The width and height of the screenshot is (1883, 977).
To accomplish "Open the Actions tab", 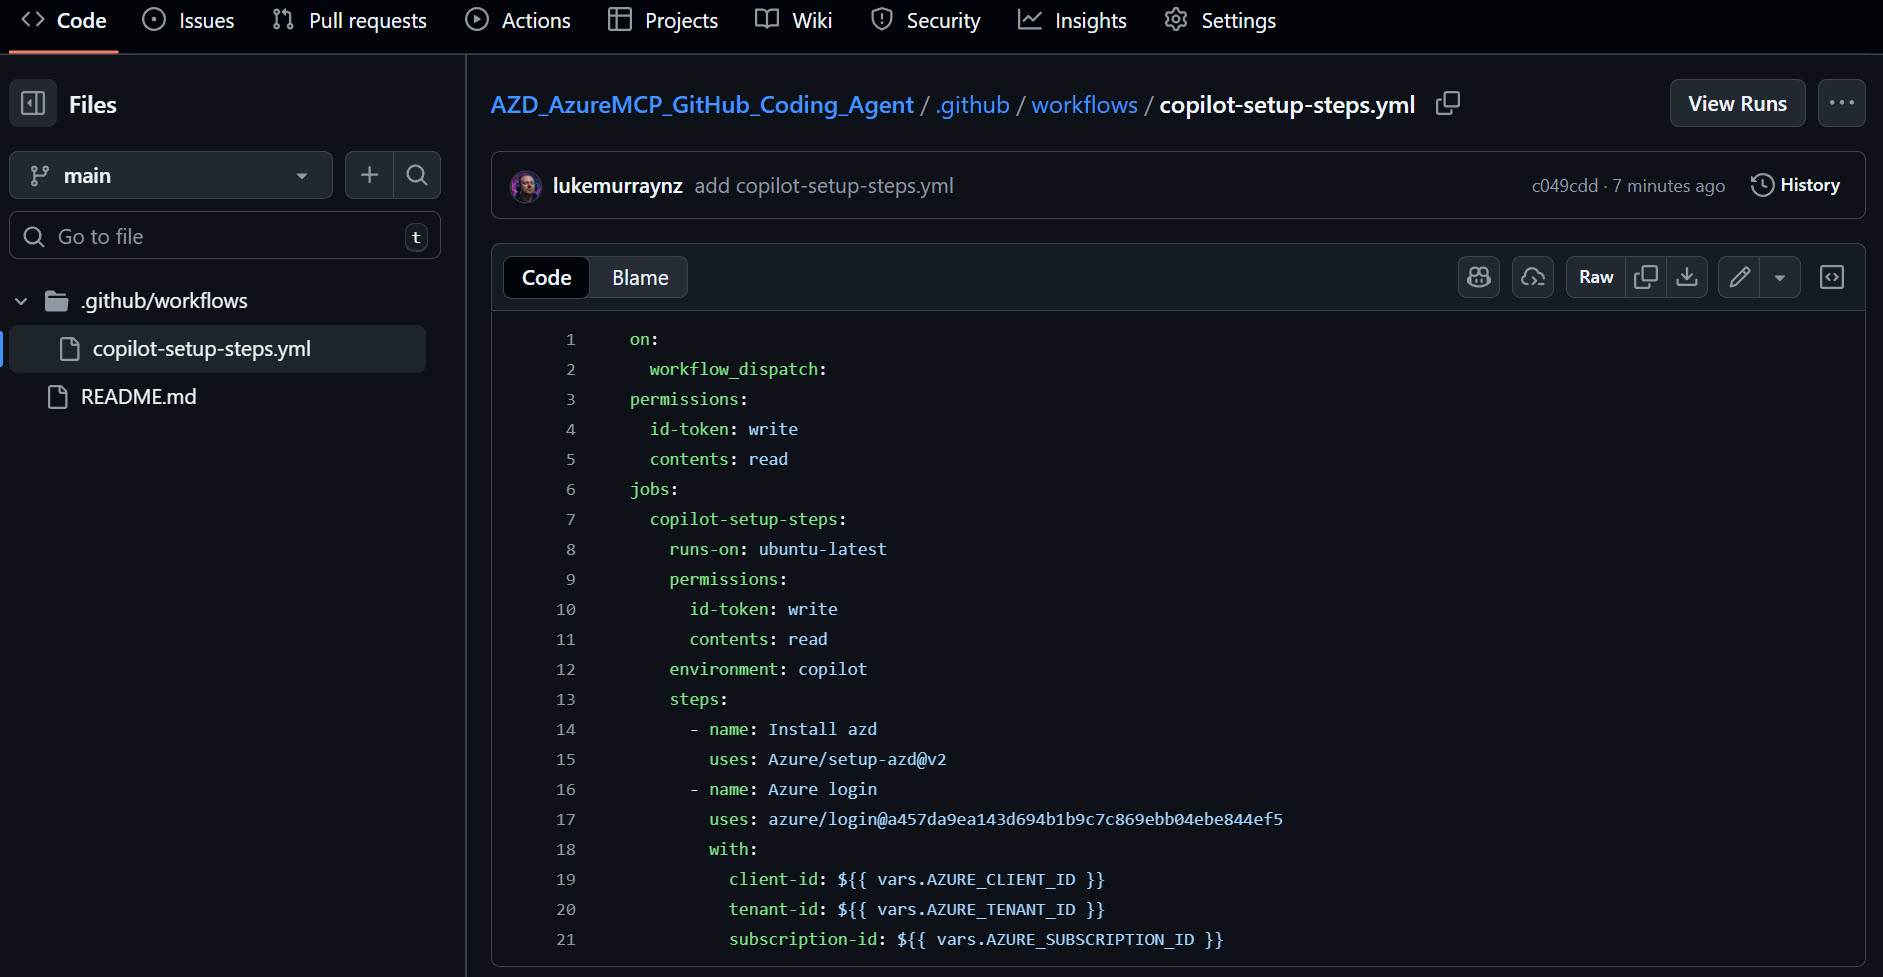I will 517,20.
